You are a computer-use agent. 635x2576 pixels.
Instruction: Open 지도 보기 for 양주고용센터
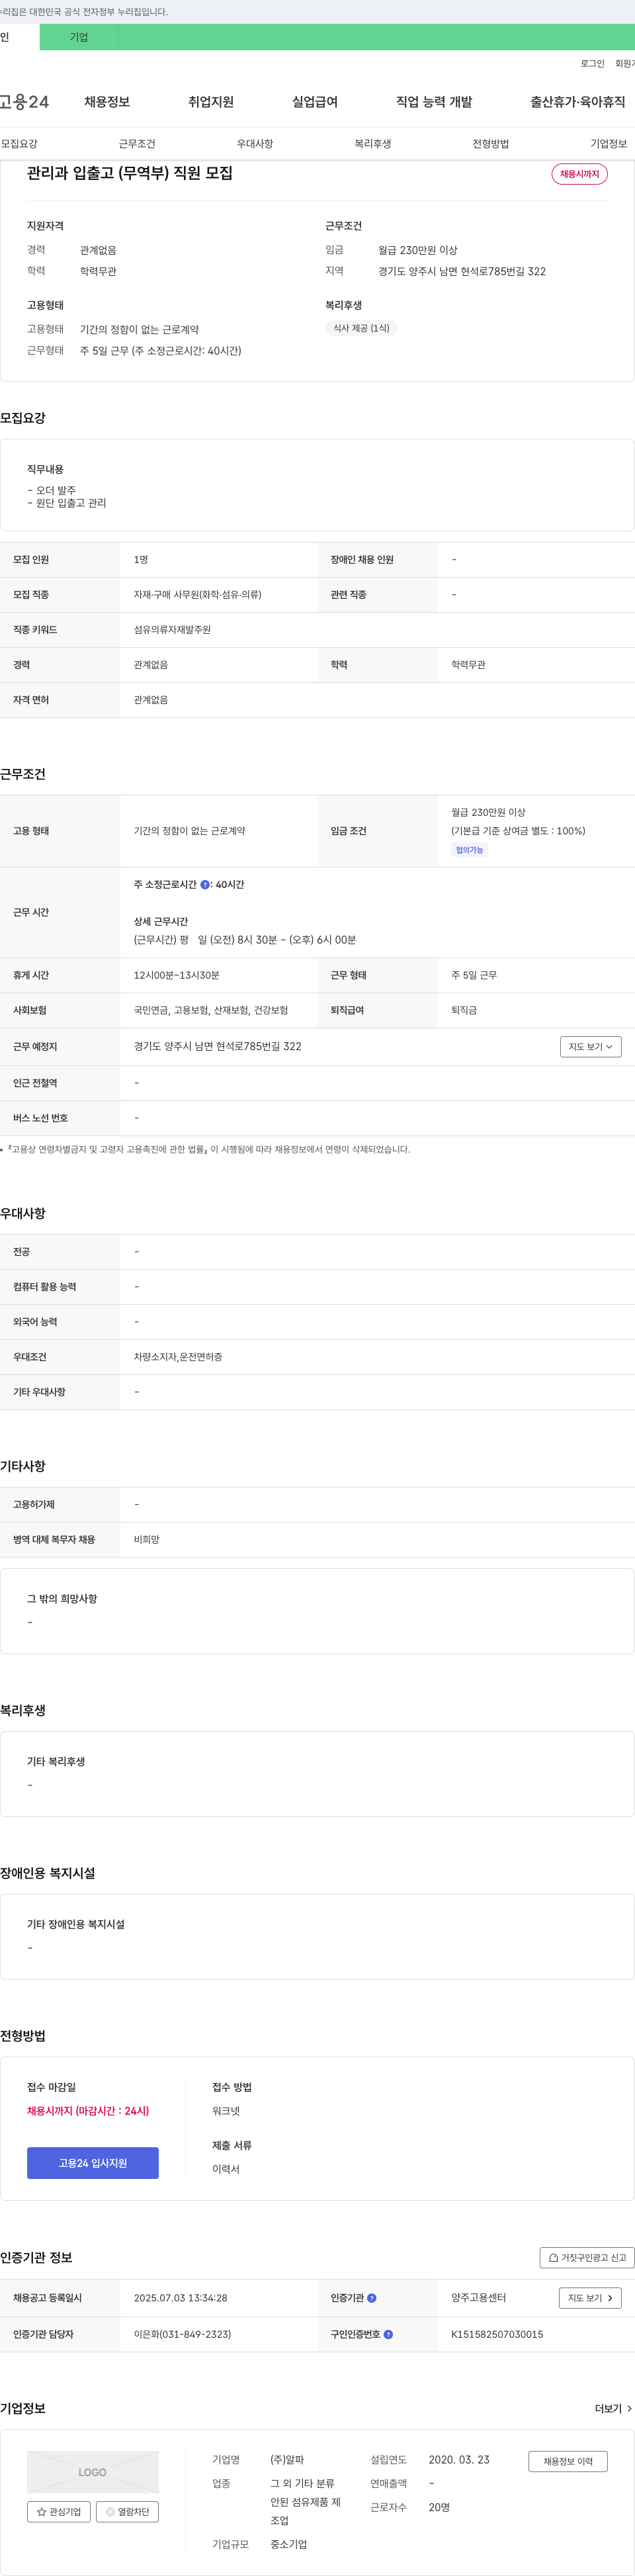[x=590, y=2298]
